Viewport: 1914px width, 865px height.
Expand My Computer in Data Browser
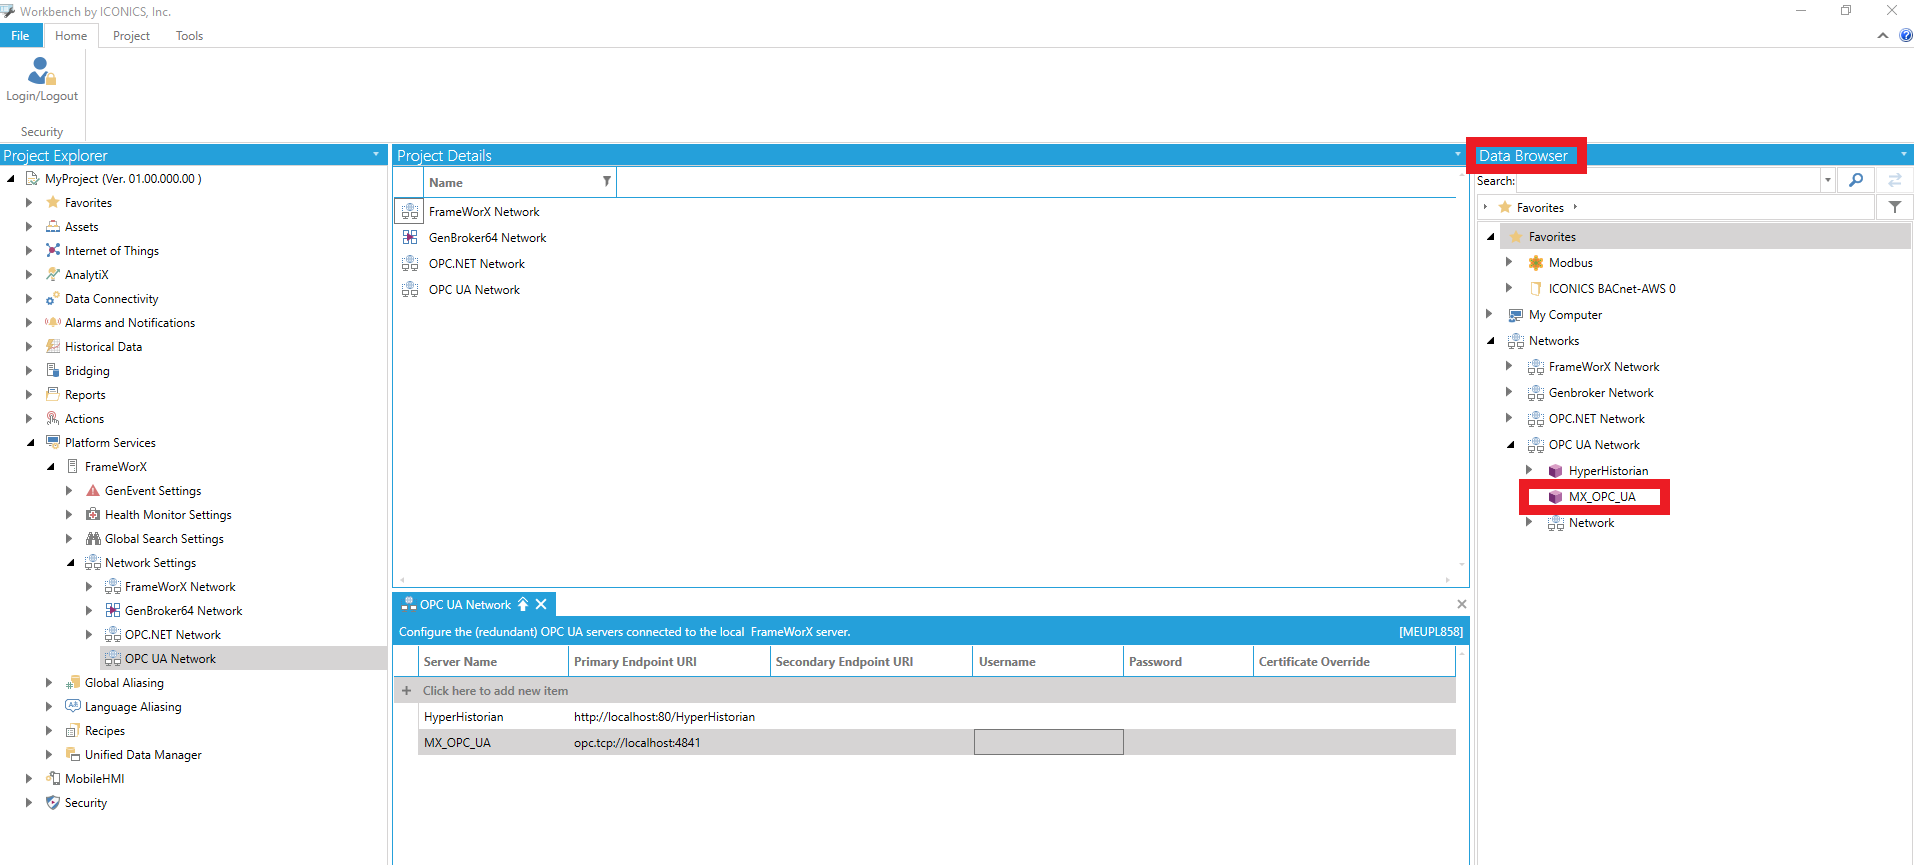point(1489,315)
